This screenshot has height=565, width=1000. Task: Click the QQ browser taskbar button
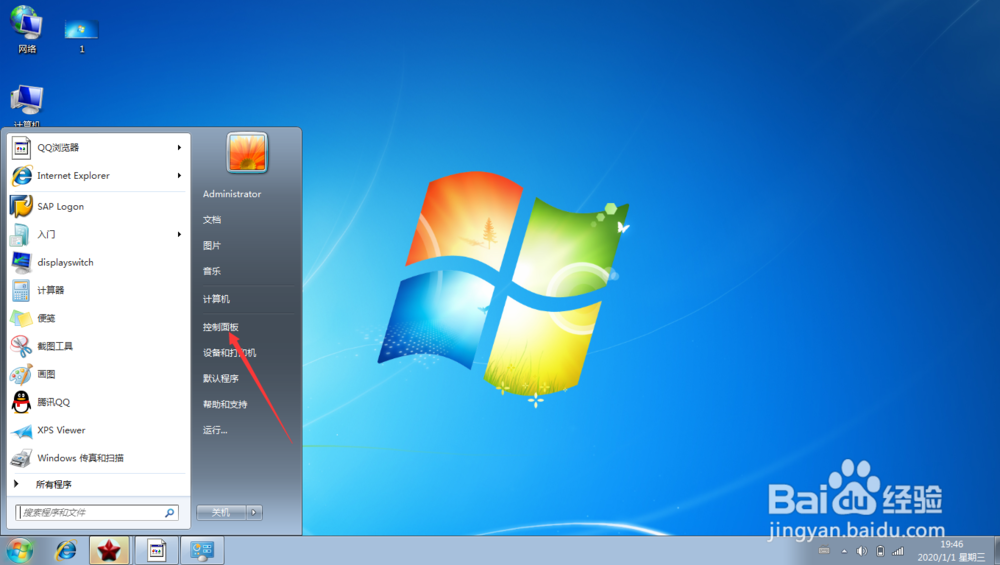click(x=156, y=550)
